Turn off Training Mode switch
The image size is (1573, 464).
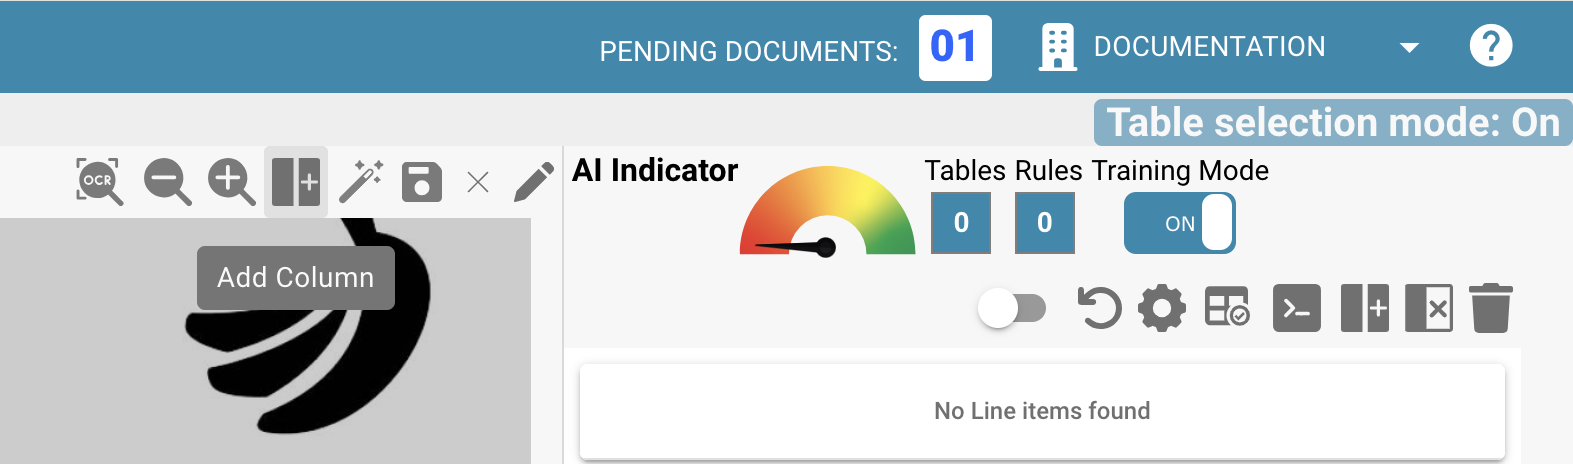1180,223
